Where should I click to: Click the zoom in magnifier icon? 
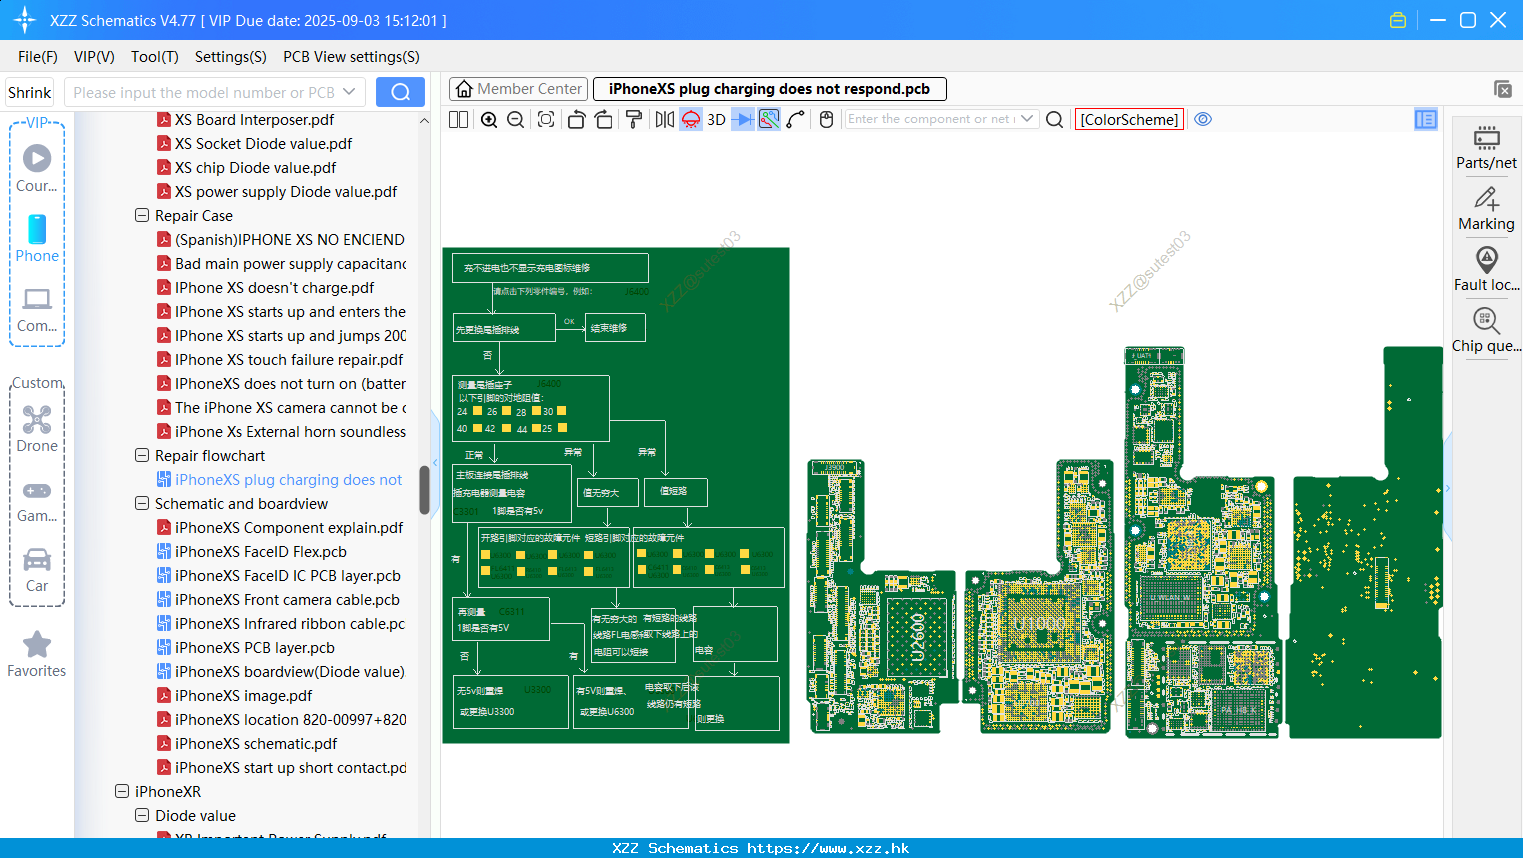coord(489,119)
